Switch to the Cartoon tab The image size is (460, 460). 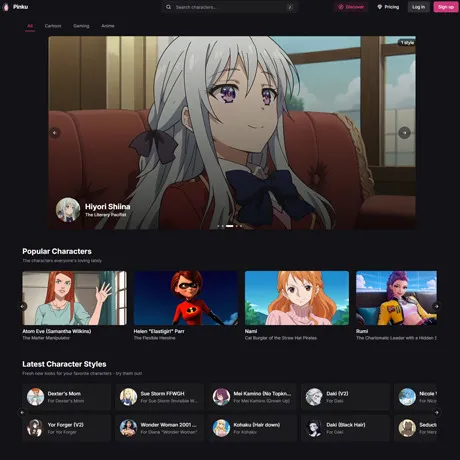tap(53, 26)
